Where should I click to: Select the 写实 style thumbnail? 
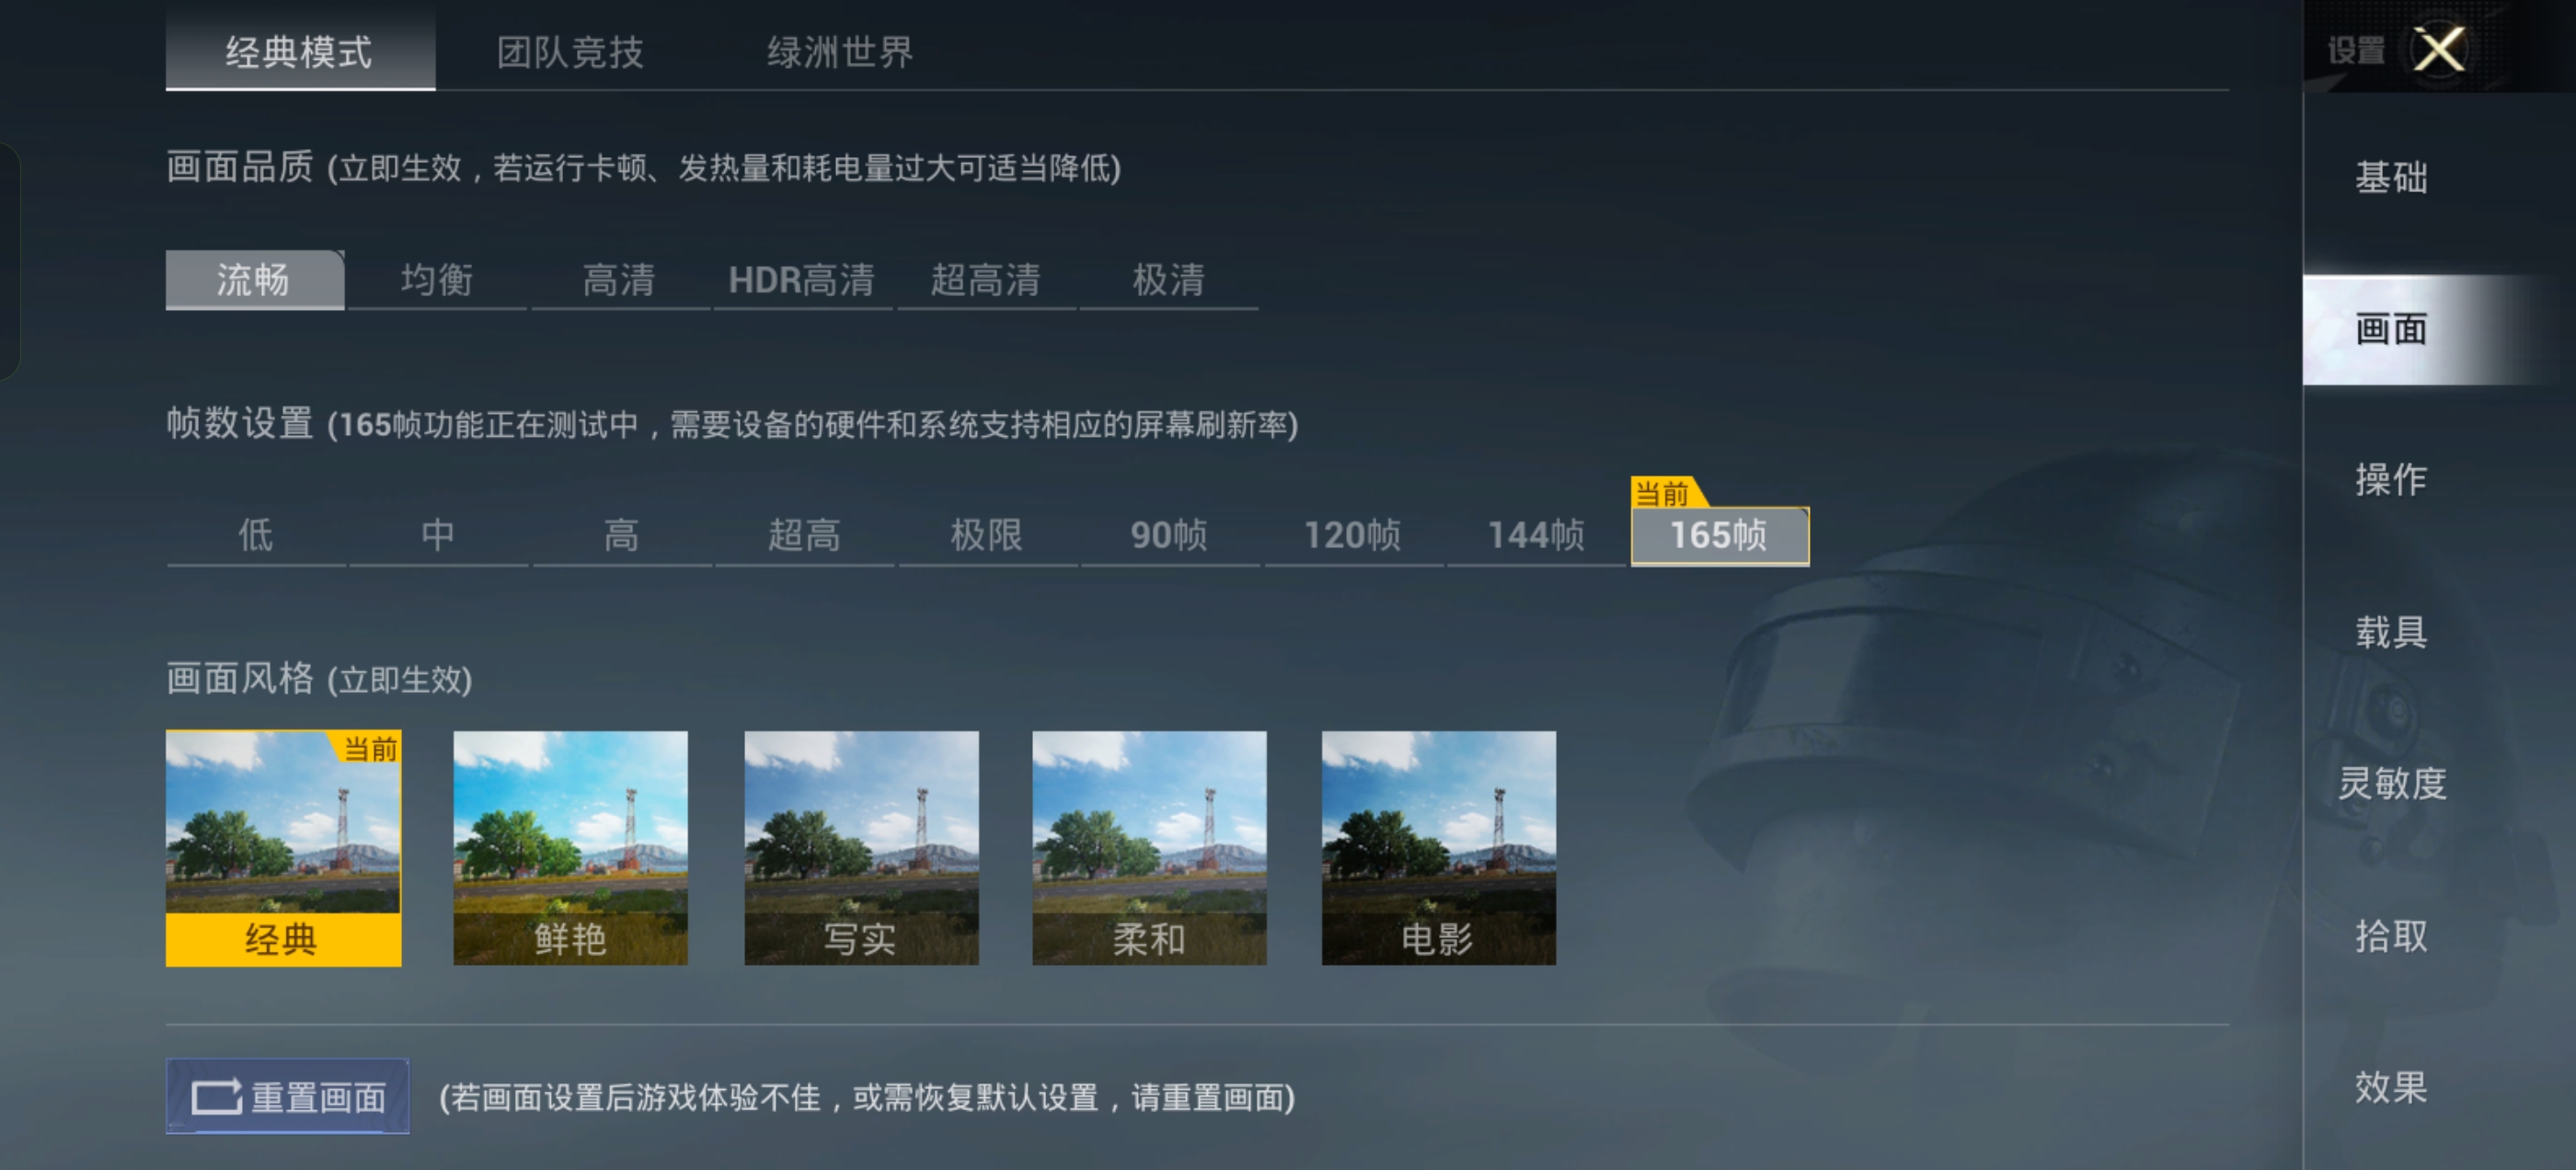pyautogui.click(x=861, y=848)
